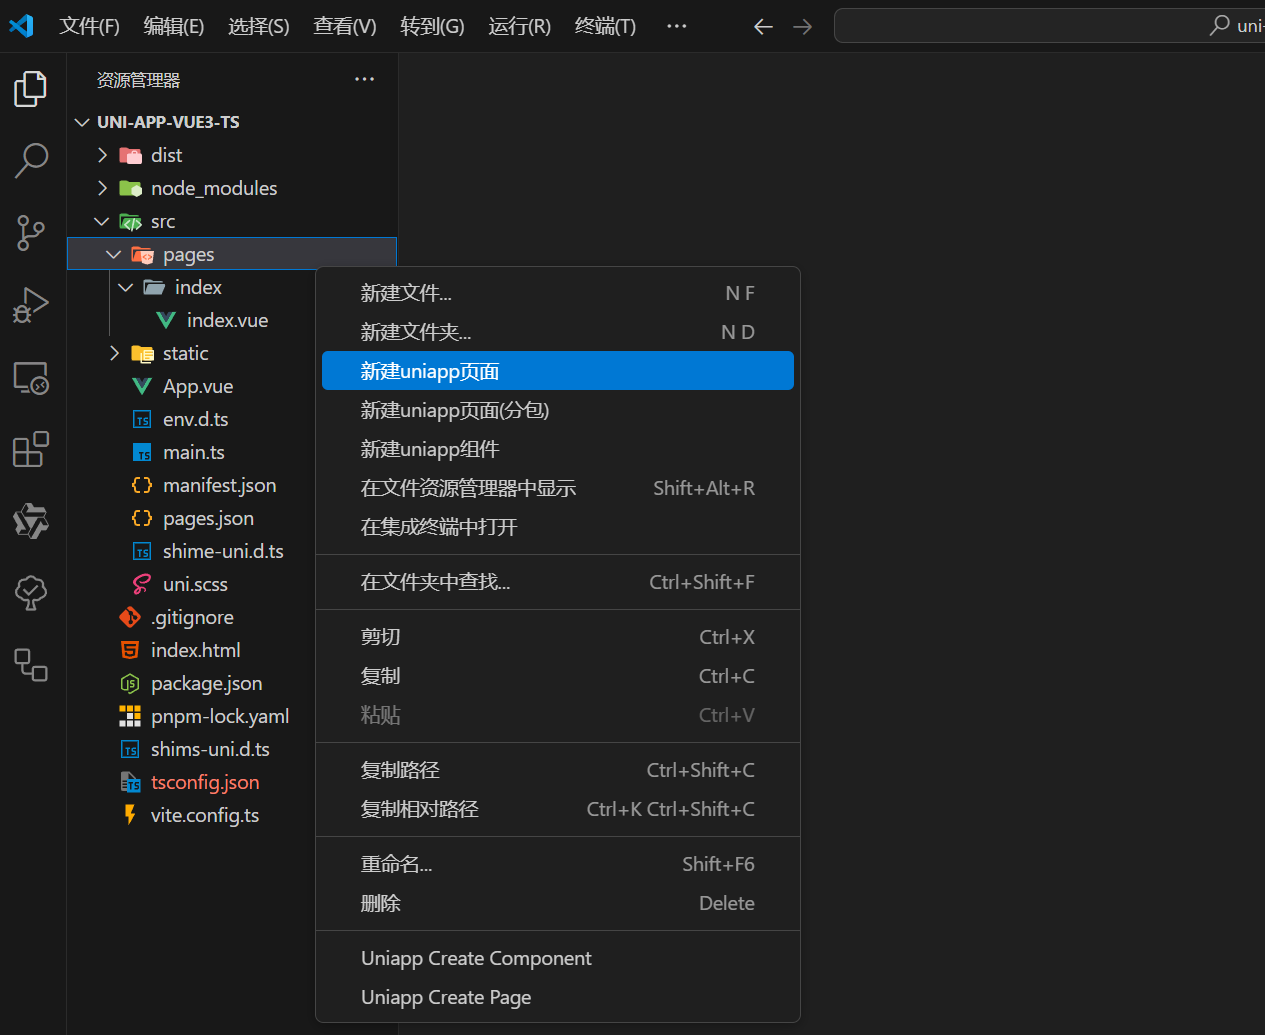Click the HTML5 icon of index.html

(130, 650)
